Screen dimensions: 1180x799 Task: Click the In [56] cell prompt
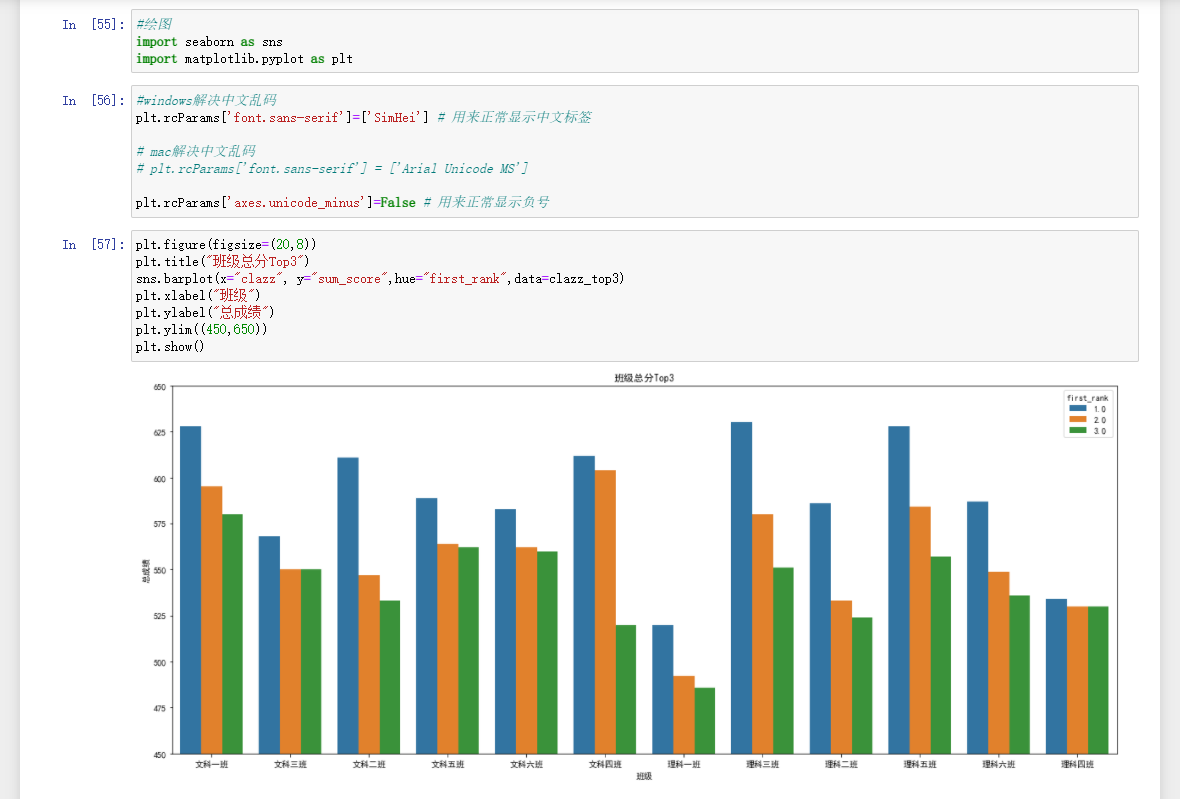coord(93,100)
